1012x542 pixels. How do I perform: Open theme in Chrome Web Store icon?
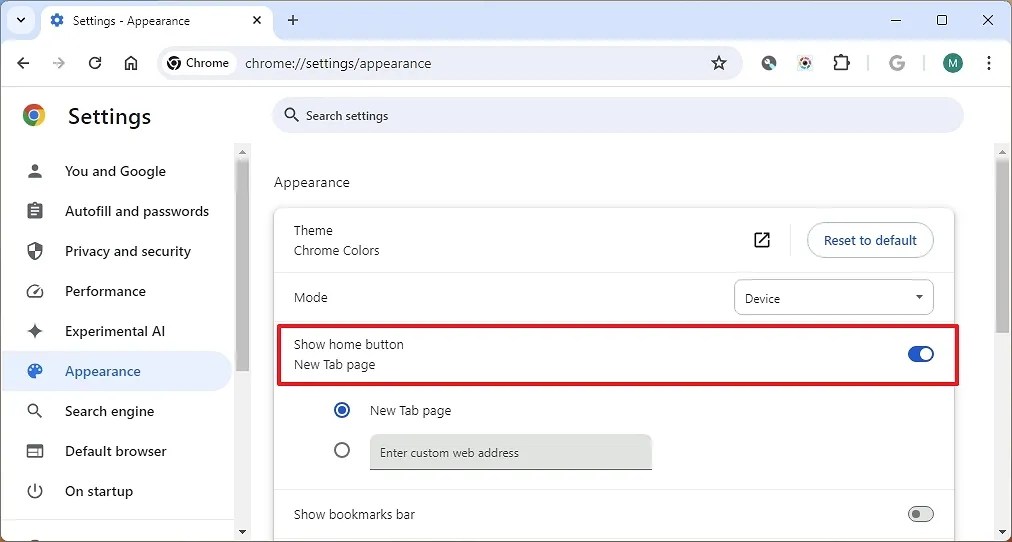762,240
